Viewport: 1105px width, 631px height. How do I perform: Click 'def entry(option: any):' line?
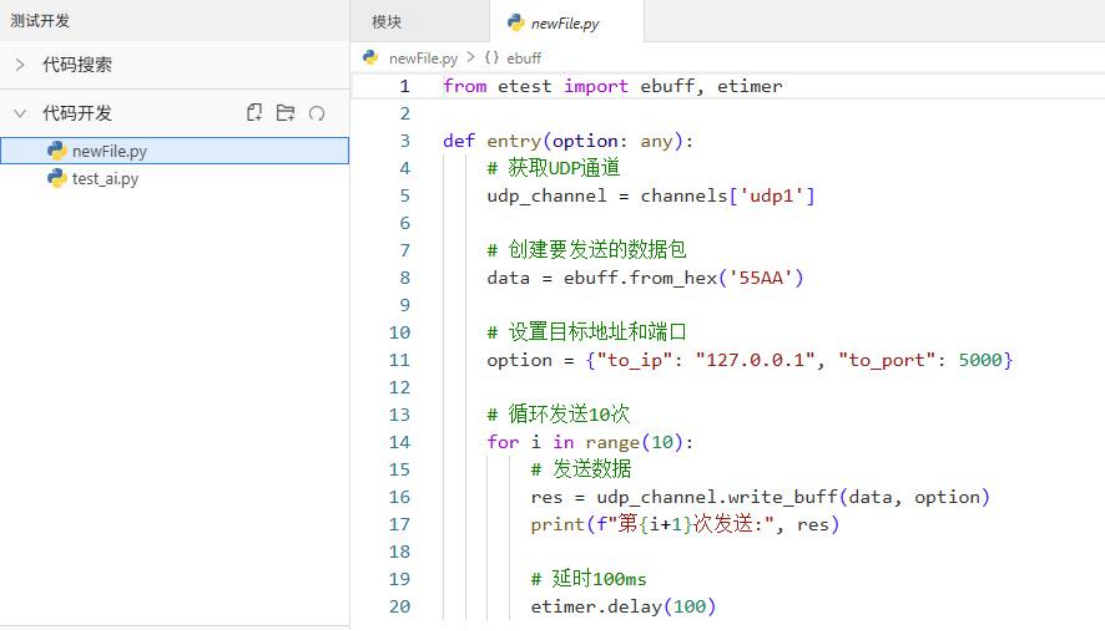[x=568, y=141]
